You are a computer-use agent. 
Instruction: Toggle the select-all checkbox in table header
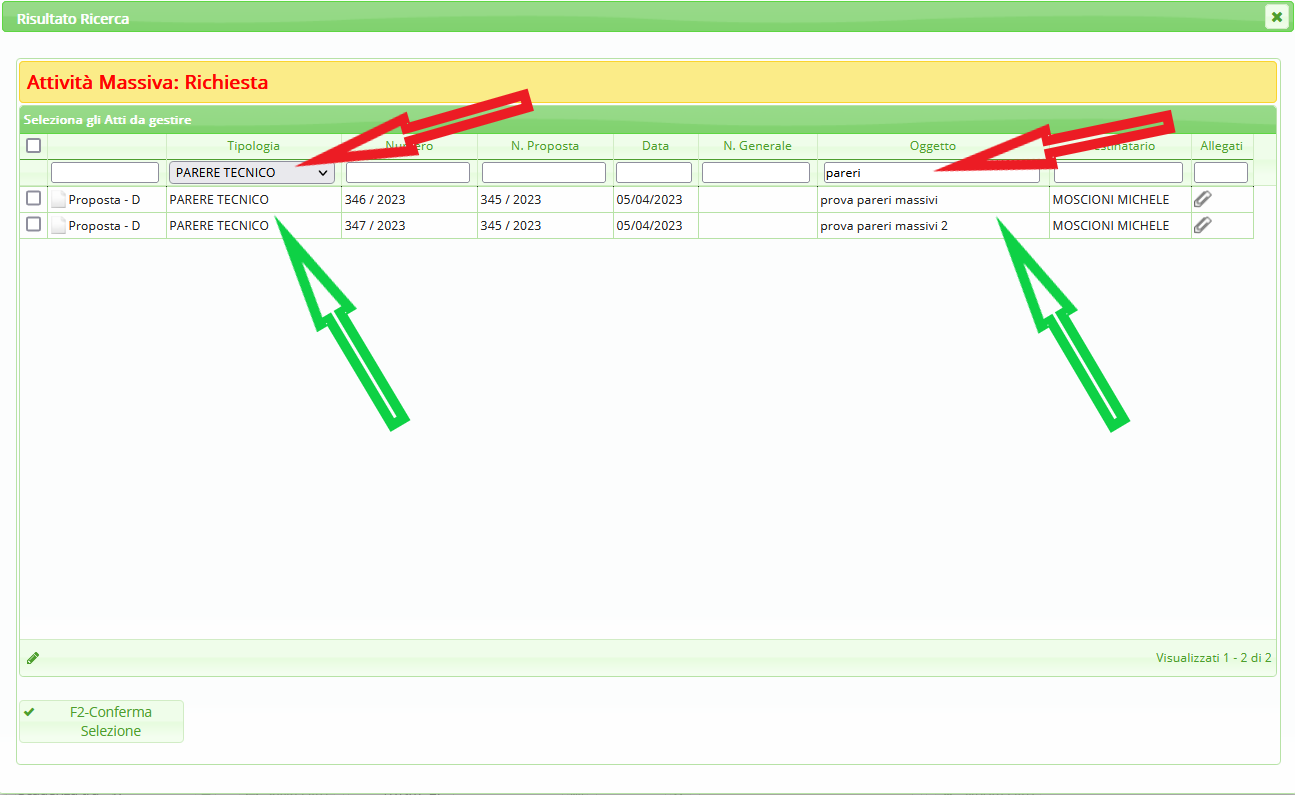33,146
